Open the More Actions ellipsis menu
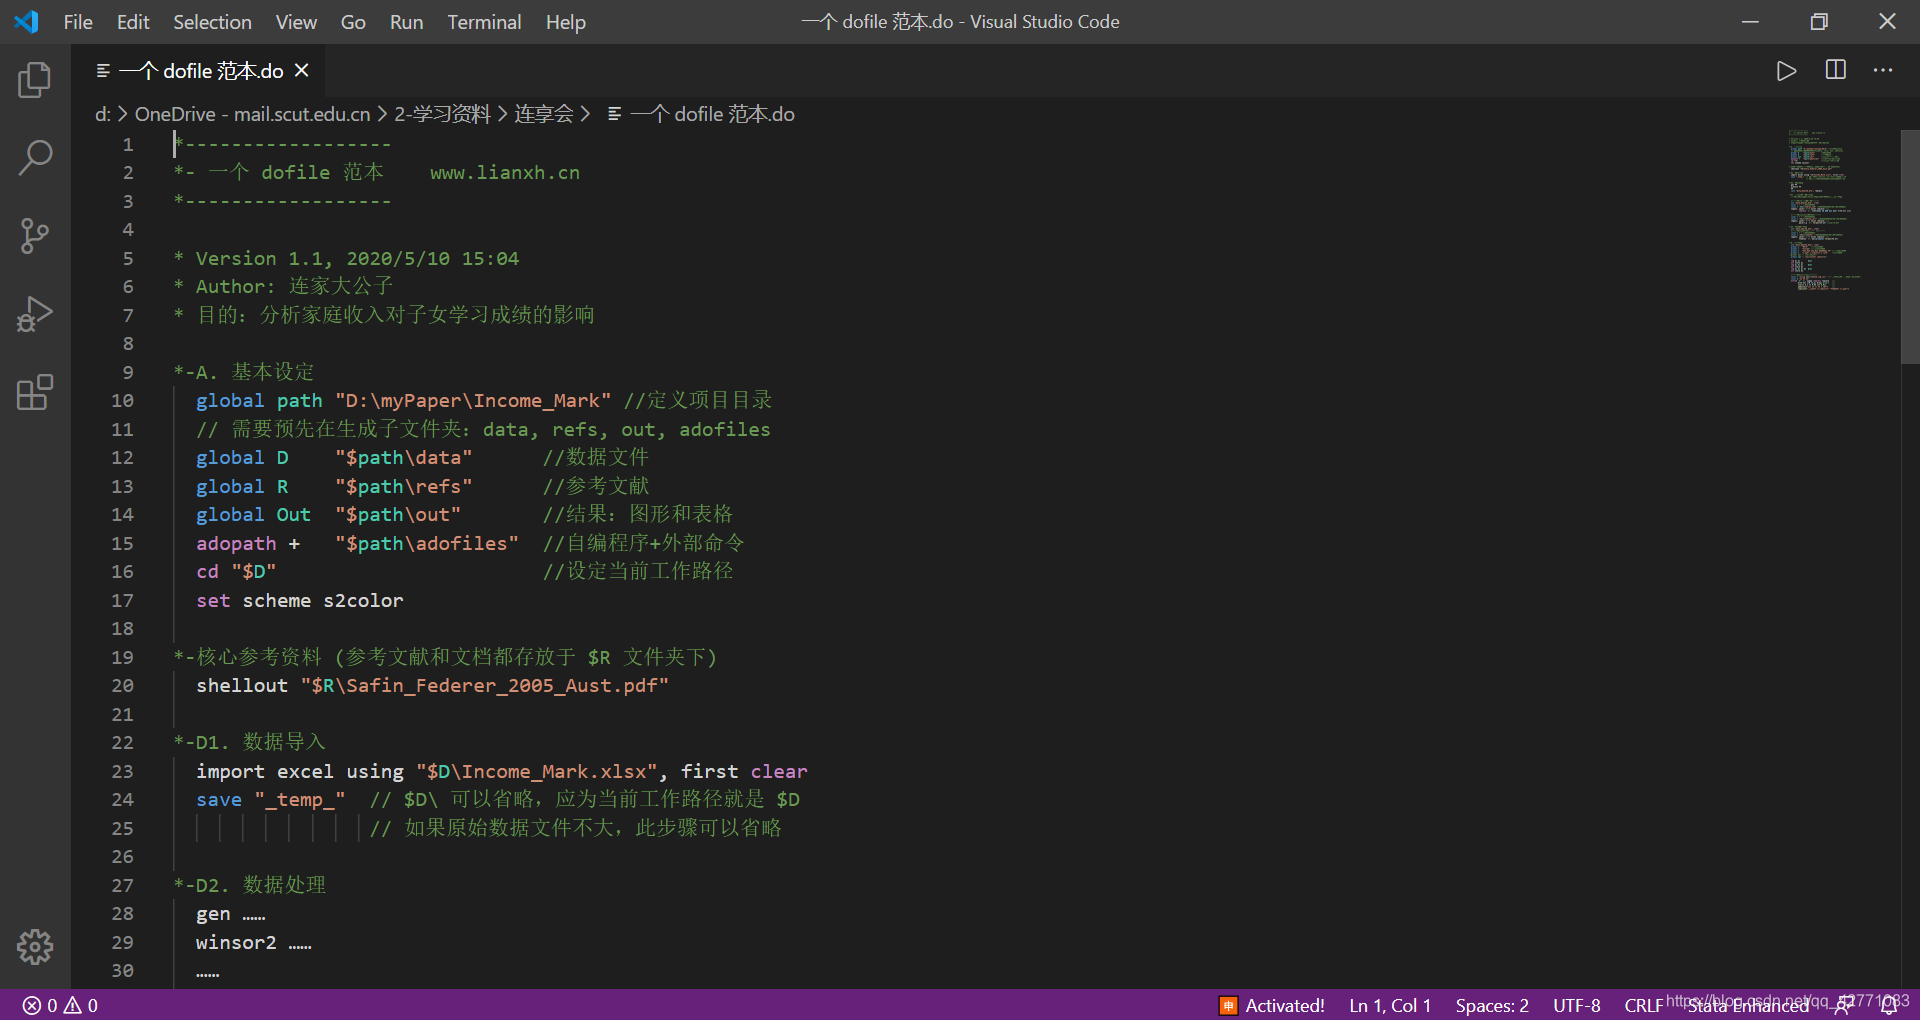Screen dimensions: 1920x1020 click(x=1884, y=70)
